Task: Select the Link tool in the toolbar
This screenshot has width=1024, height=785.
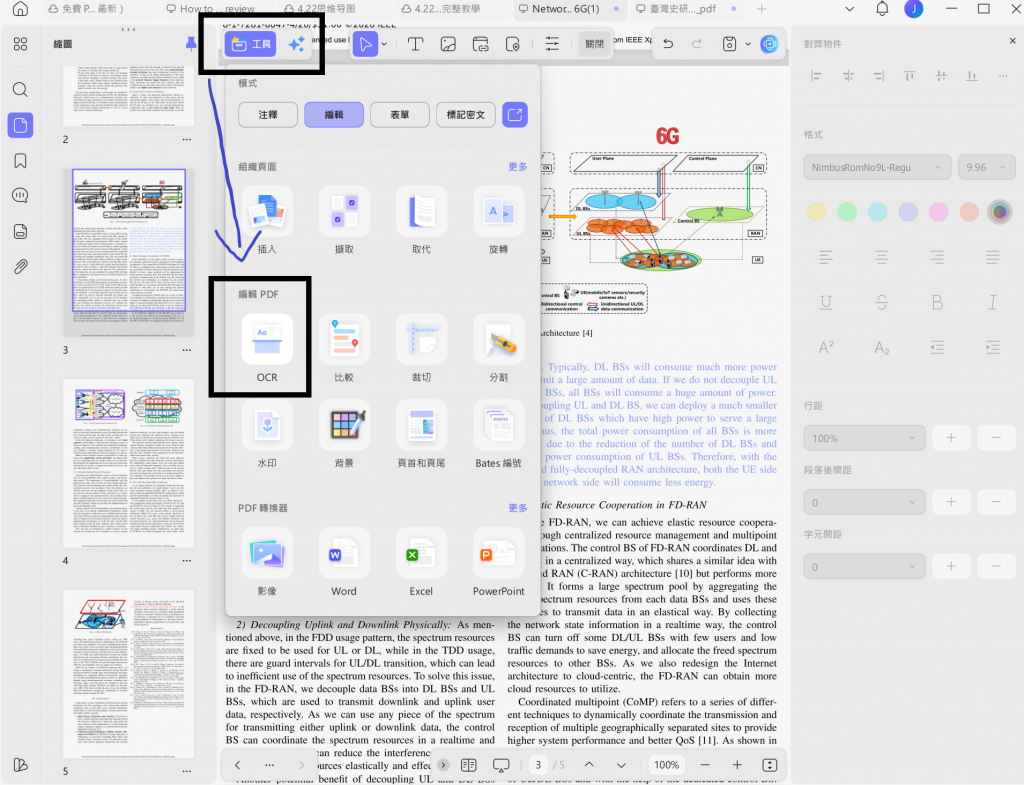Action: point(481,44)
